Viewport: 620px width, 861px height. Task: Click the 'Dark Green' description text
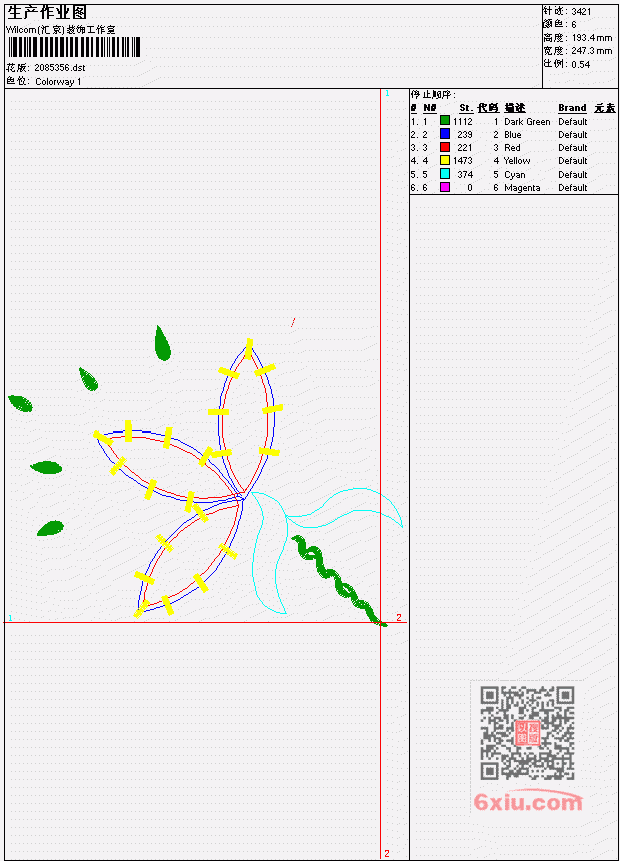coord(527,121)
